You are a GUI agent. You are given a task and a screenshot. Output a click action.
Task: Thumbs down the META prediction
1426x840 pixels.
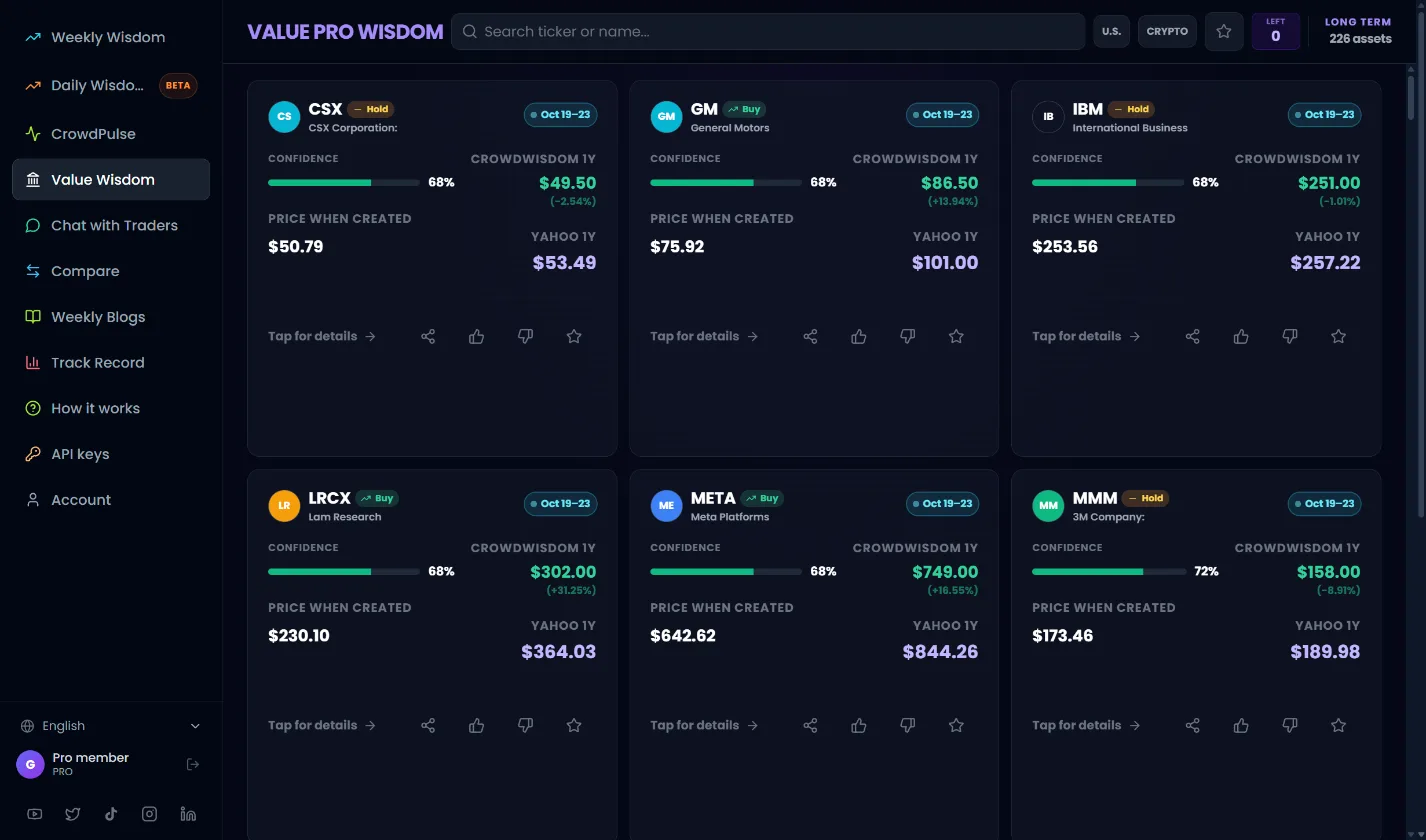908,726
